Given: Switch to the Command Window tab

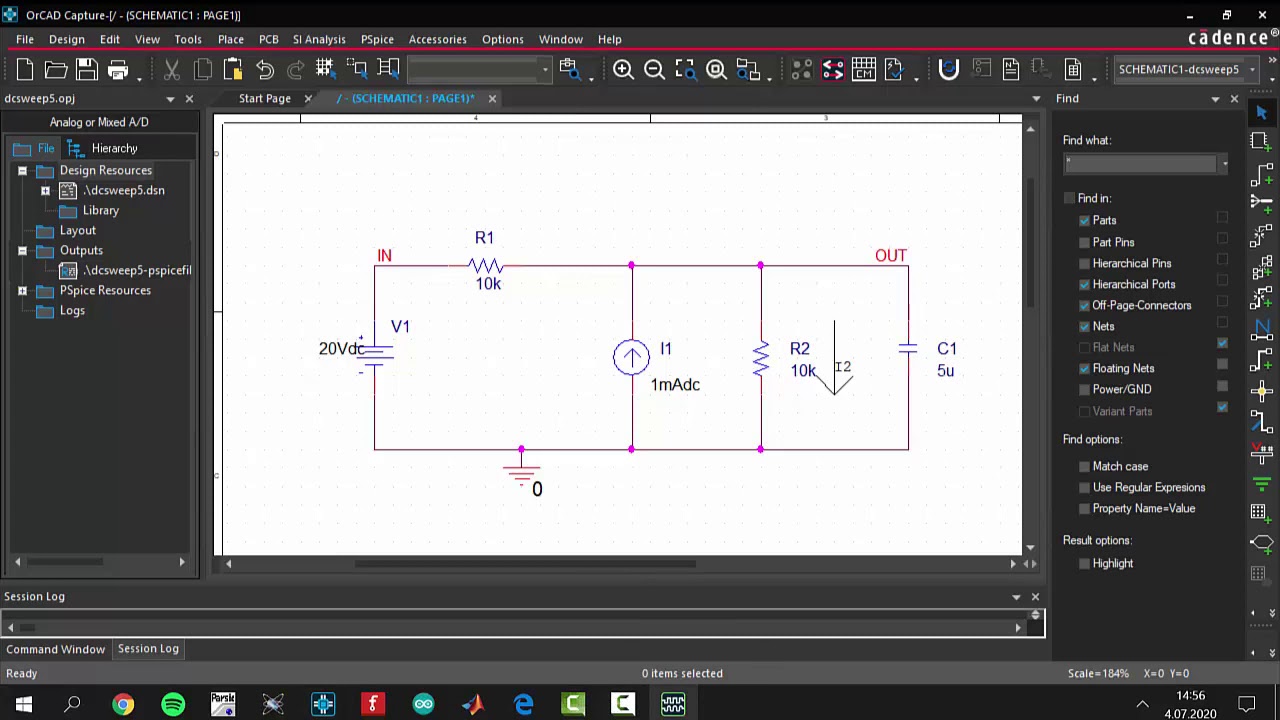Looking at the screenshot, I should [56, 649].
